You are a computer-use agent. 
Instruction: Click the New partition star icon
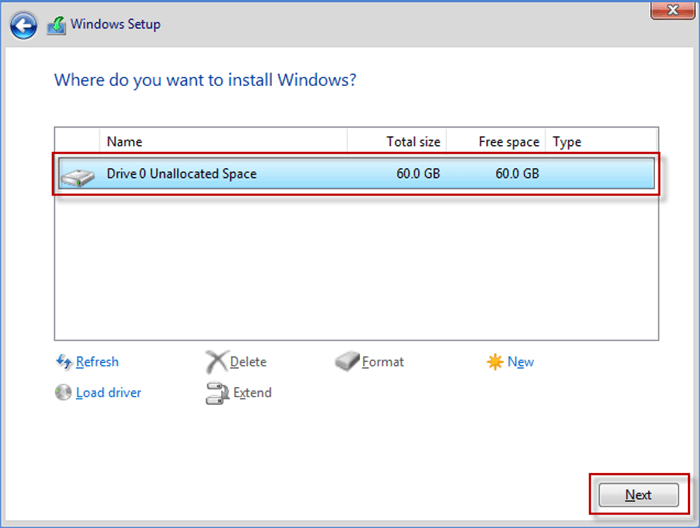(495, 362)
